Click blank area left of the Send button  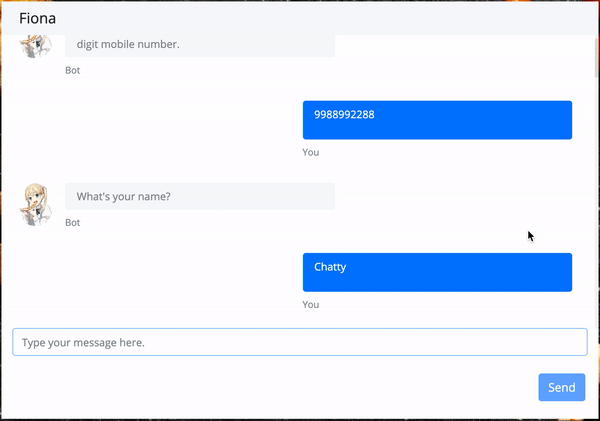[268, 387]
